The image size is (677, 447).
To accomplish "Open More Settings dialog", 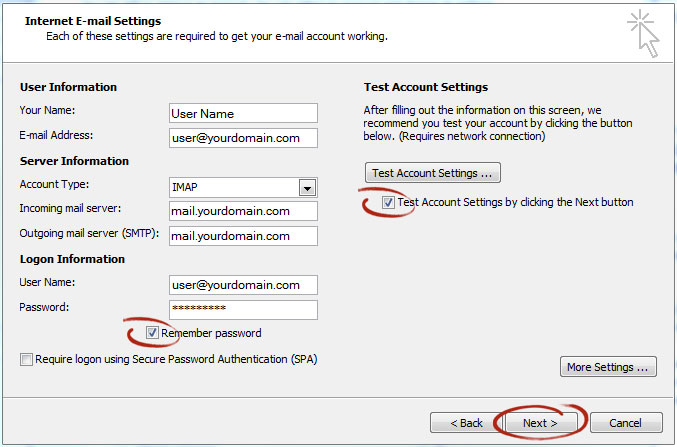I will [608, 367].
